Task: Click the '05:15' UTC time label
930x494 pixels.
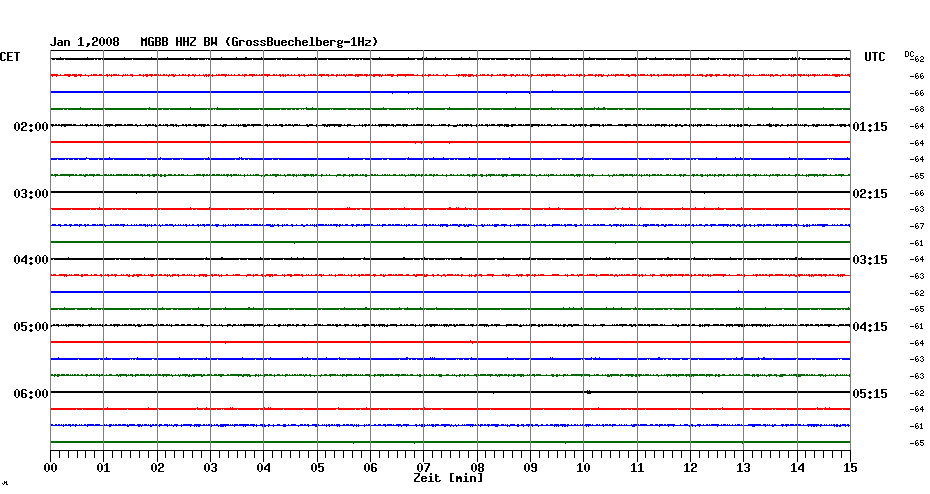Action: click(x=870, y=394)
